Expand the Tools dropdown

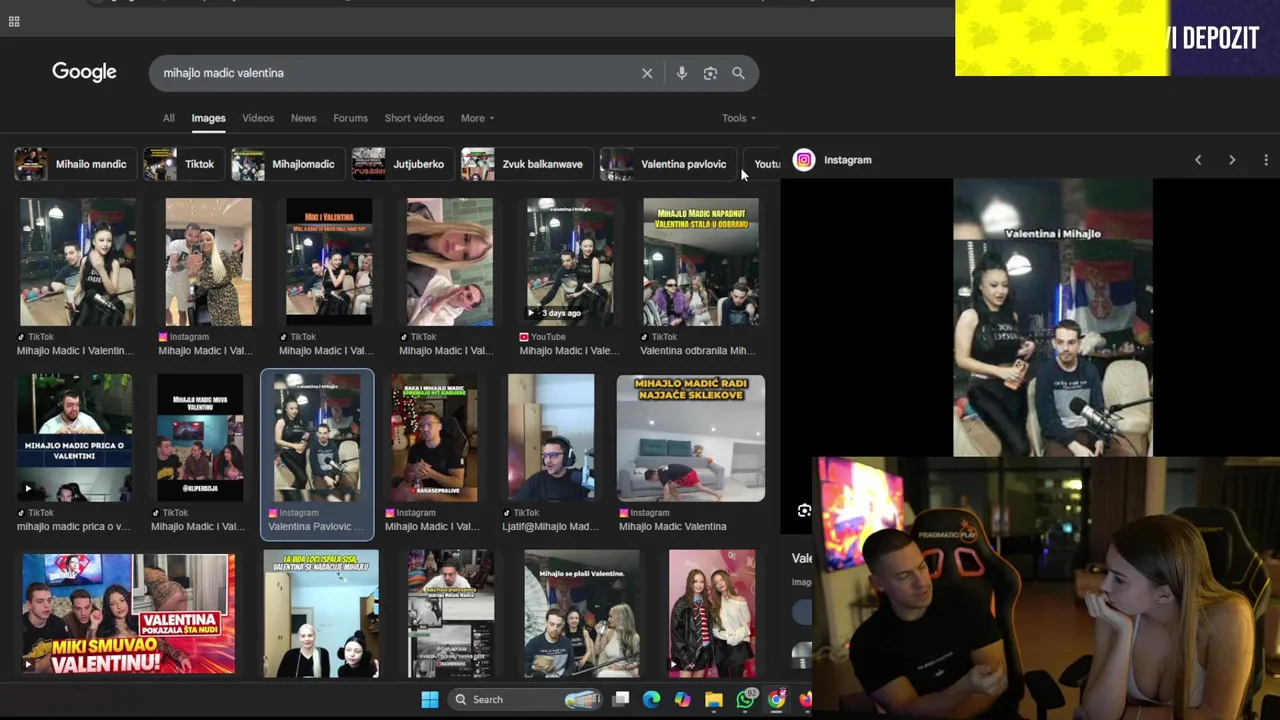pos(739,118)
